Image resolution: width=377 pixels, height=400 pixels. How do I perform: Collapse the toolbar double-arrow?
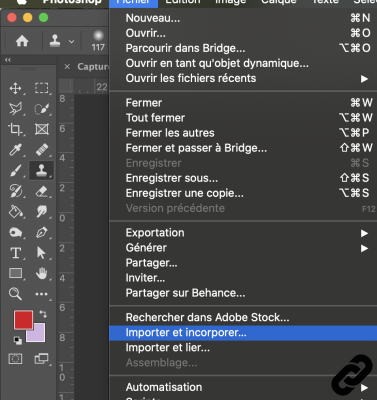click(x=8, y=60)
